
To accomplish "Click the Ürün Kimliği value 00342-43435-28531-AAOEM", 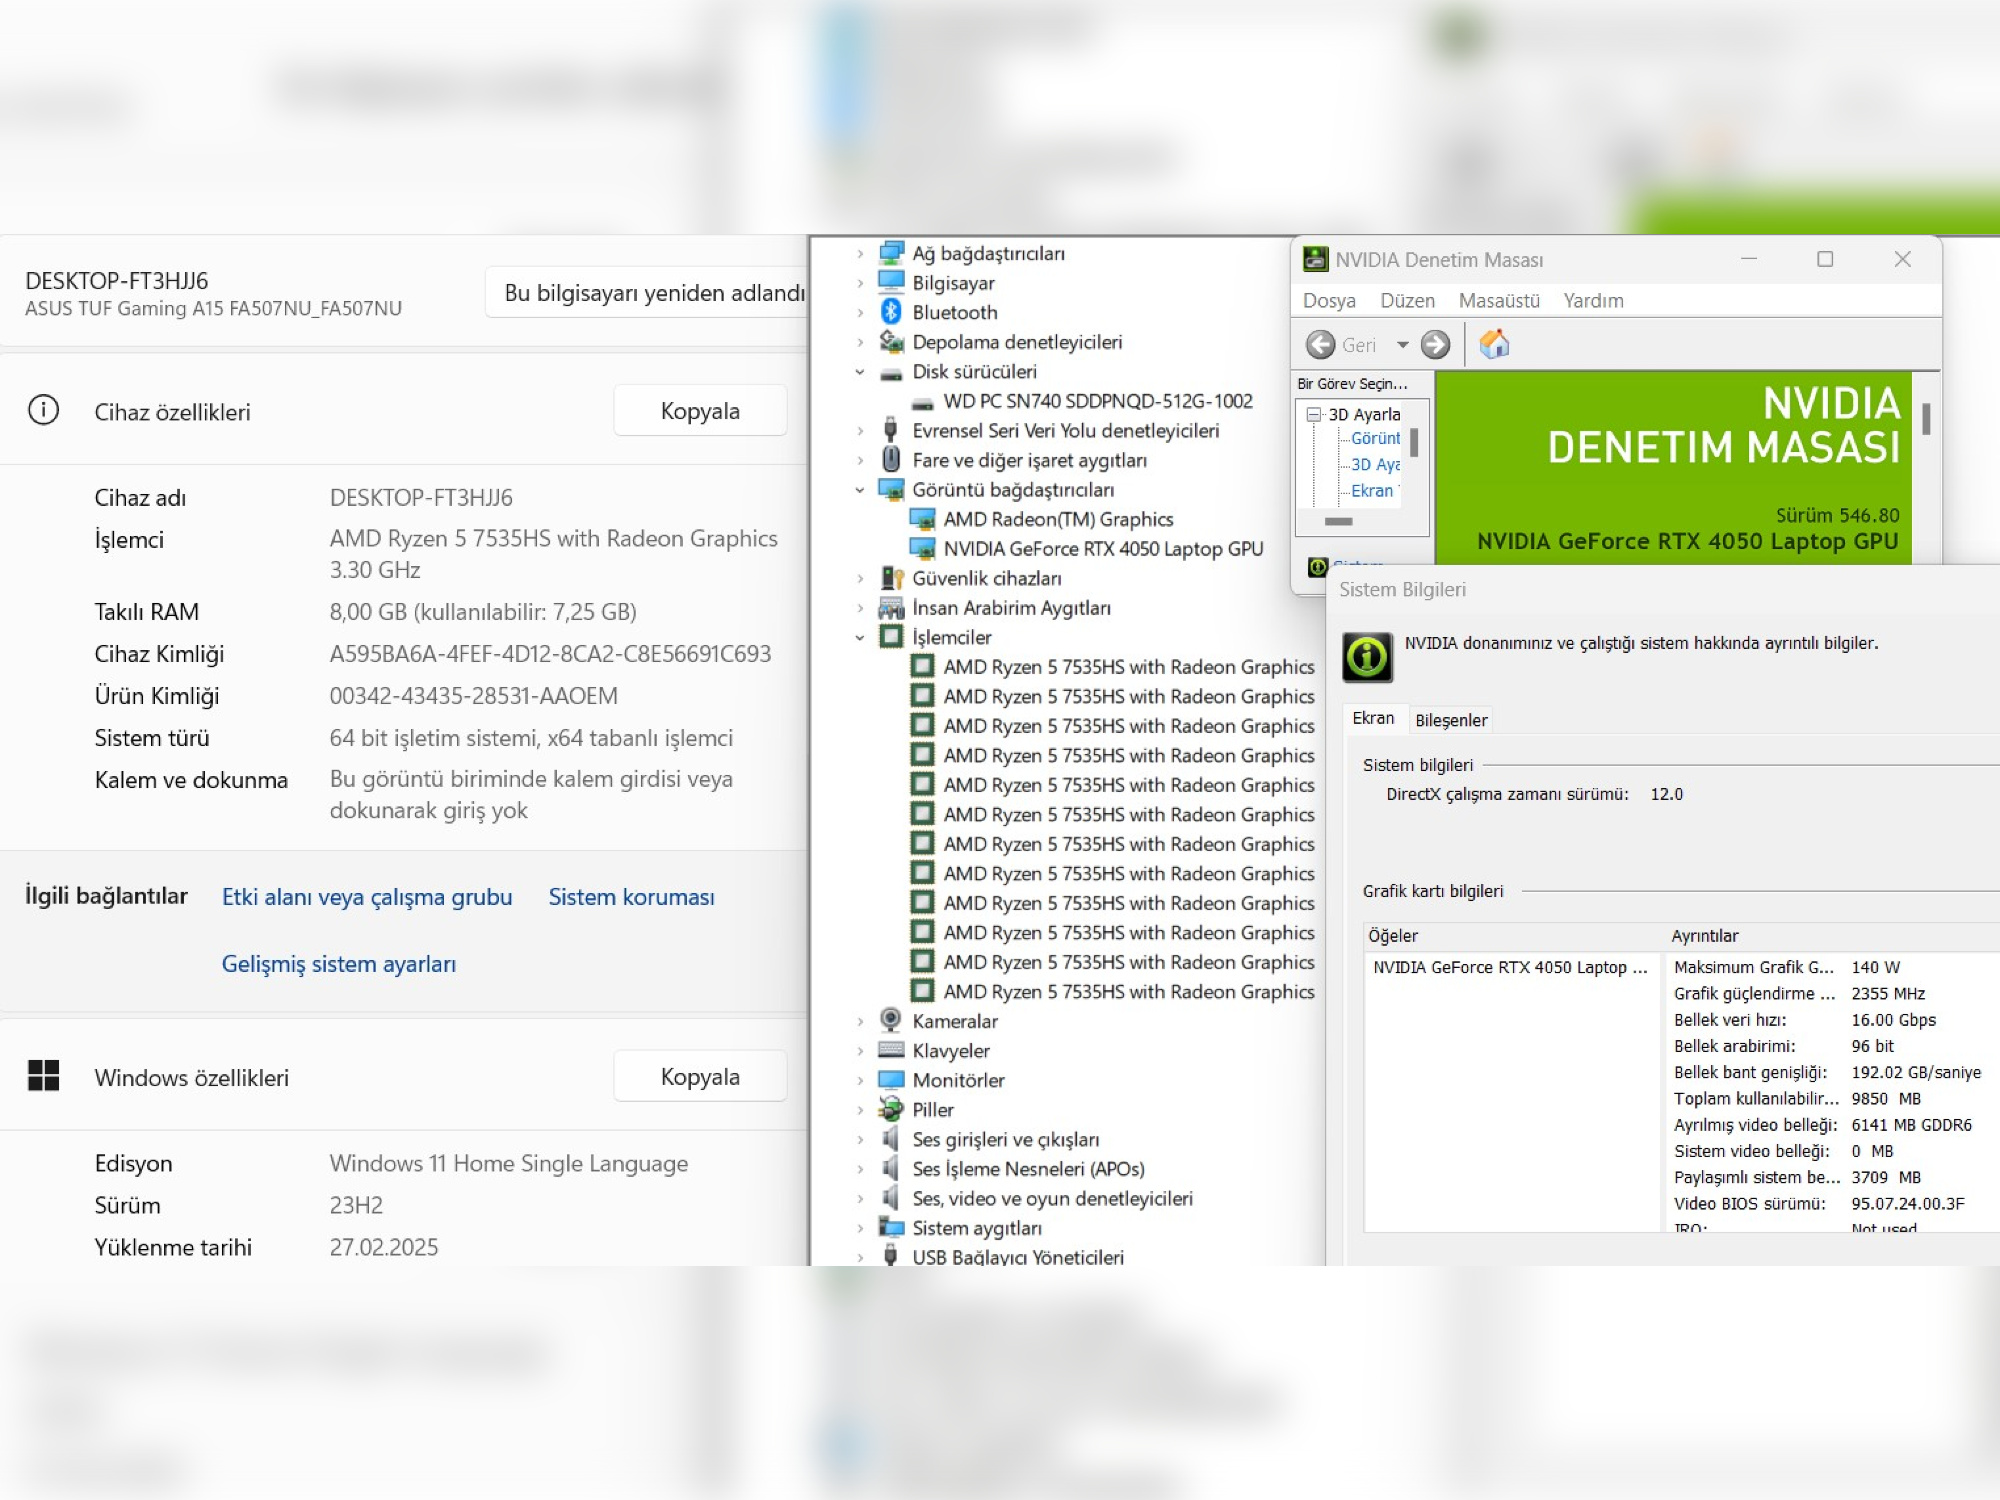I will (474, 696).
